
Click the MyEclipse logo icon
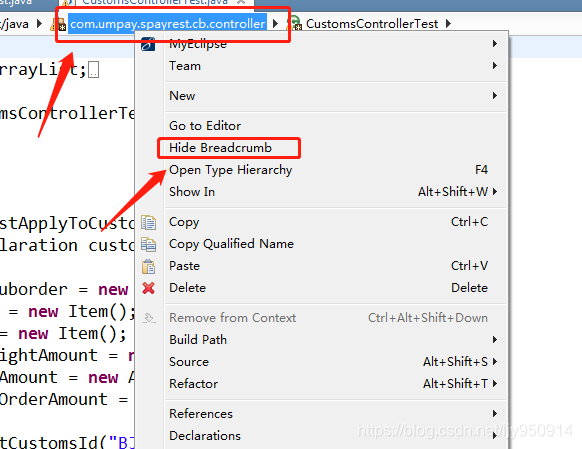[x=148, y=44]
